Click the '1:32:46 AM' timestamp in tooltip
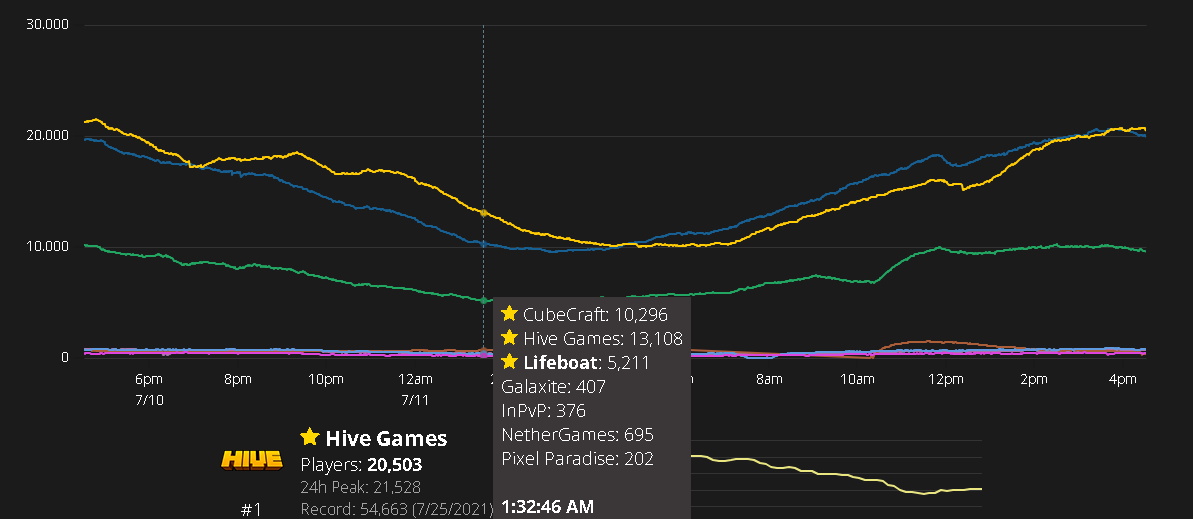The width and height of the screenshot is (1193, 519). [548, 507]
